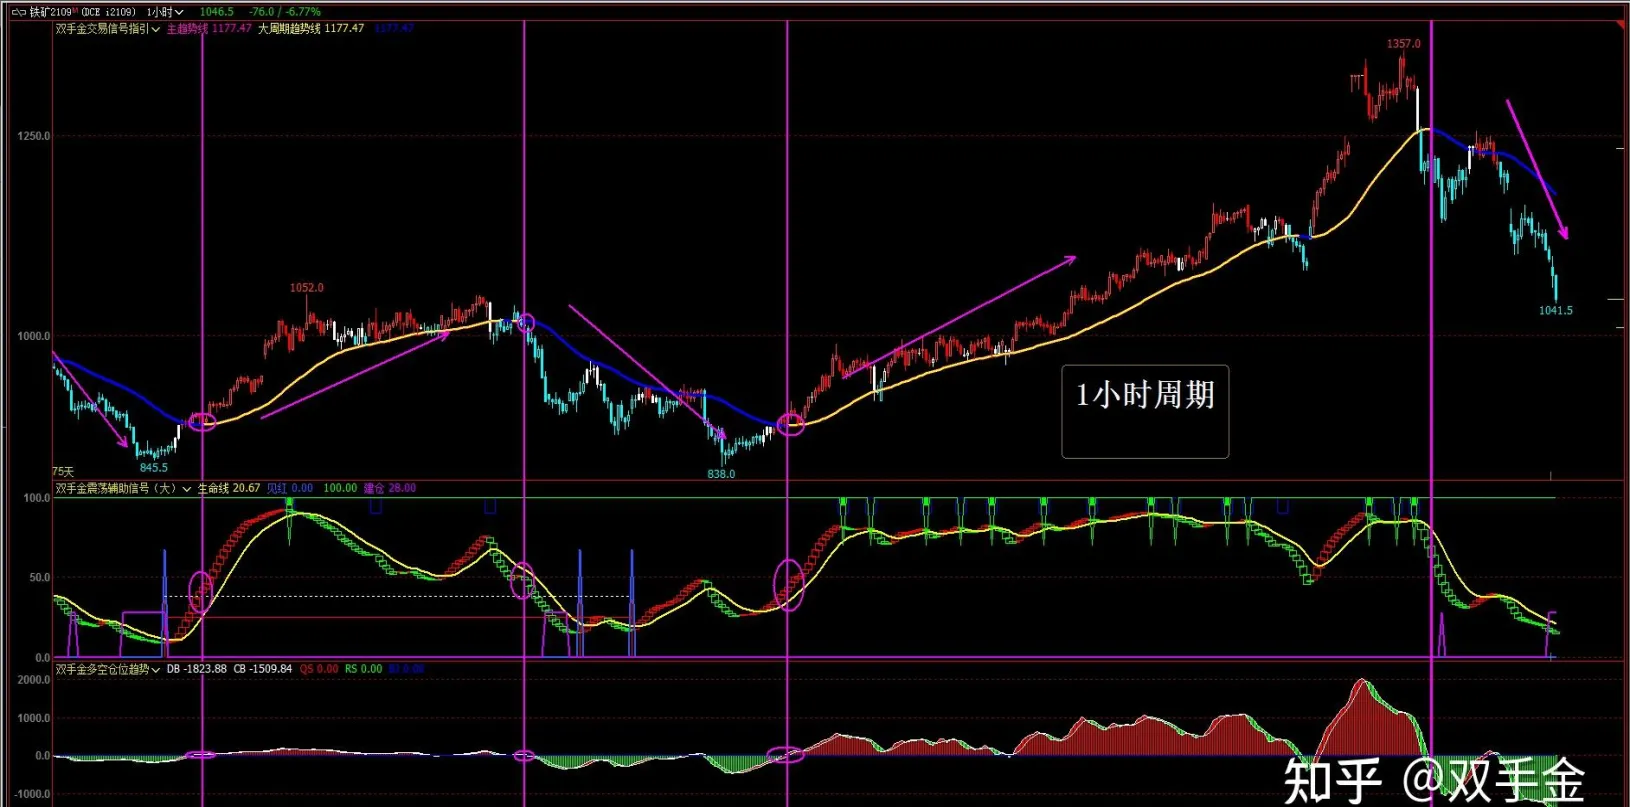Screen dimensions: 1630x807
Task: Click the 845.5 low price label
Action: (x=154, y=468)
